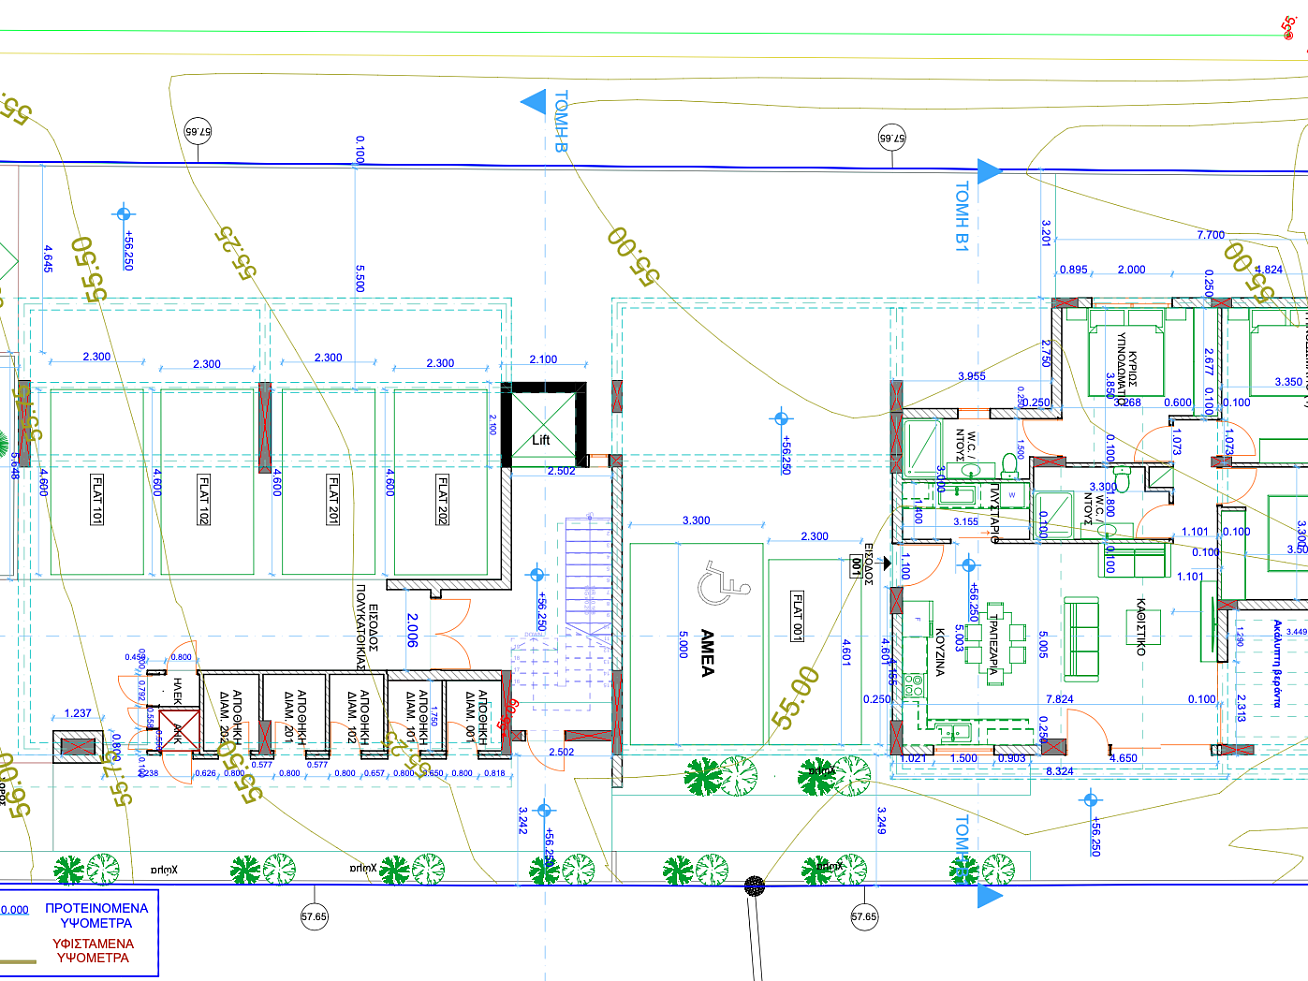Click the FLAT 001 parking label
The width and height of the screenshot is (1308, 981).
pyautogui.click(x=797, y=616)
